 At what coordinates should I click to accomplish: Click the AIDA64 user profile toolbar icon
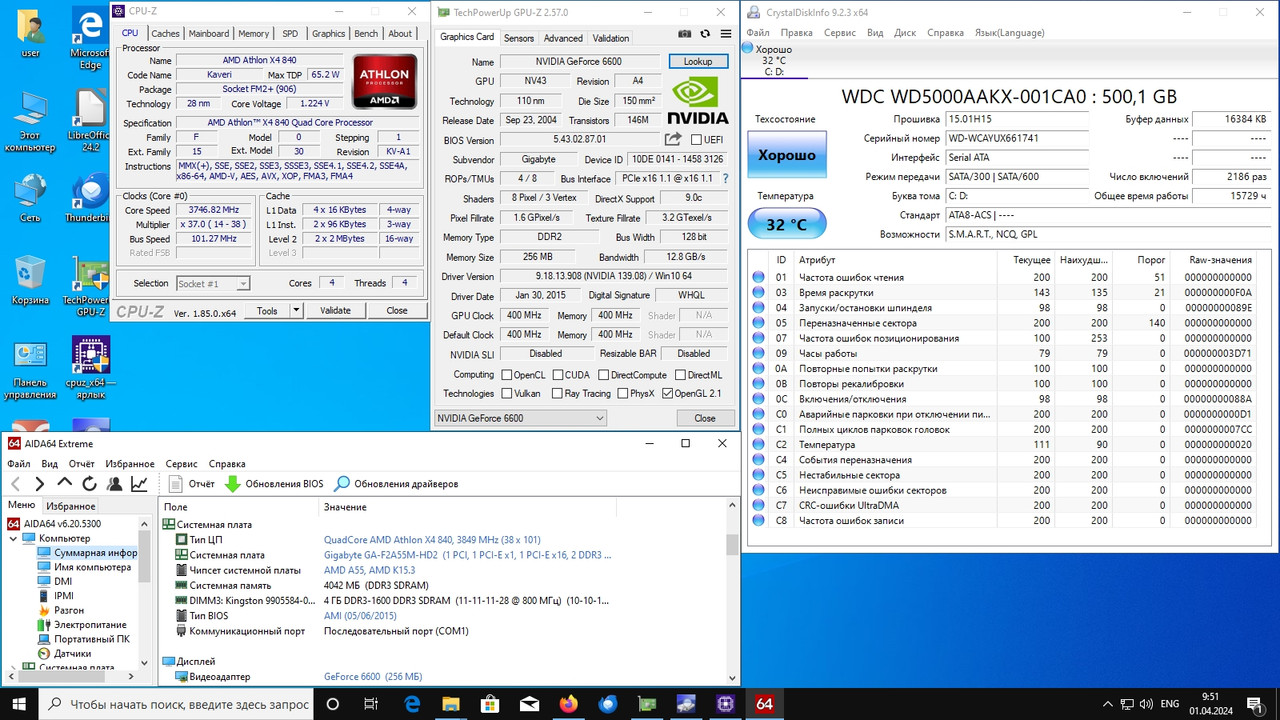pos(115,484)
